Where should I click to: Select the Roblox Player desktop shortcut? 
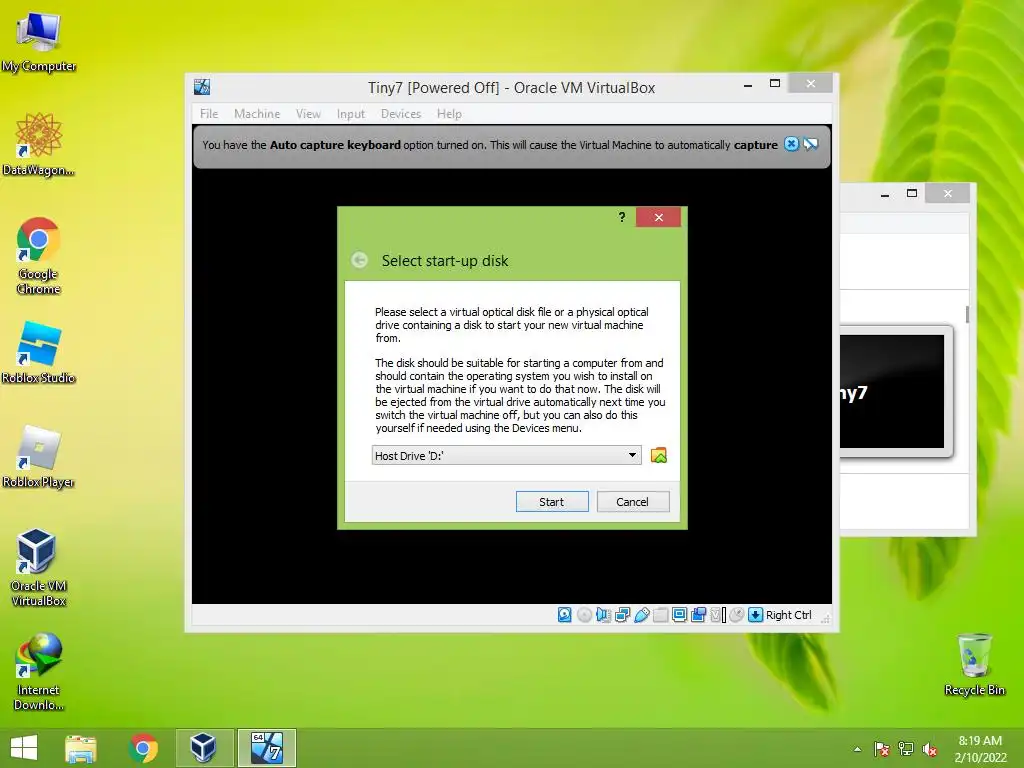39,456
